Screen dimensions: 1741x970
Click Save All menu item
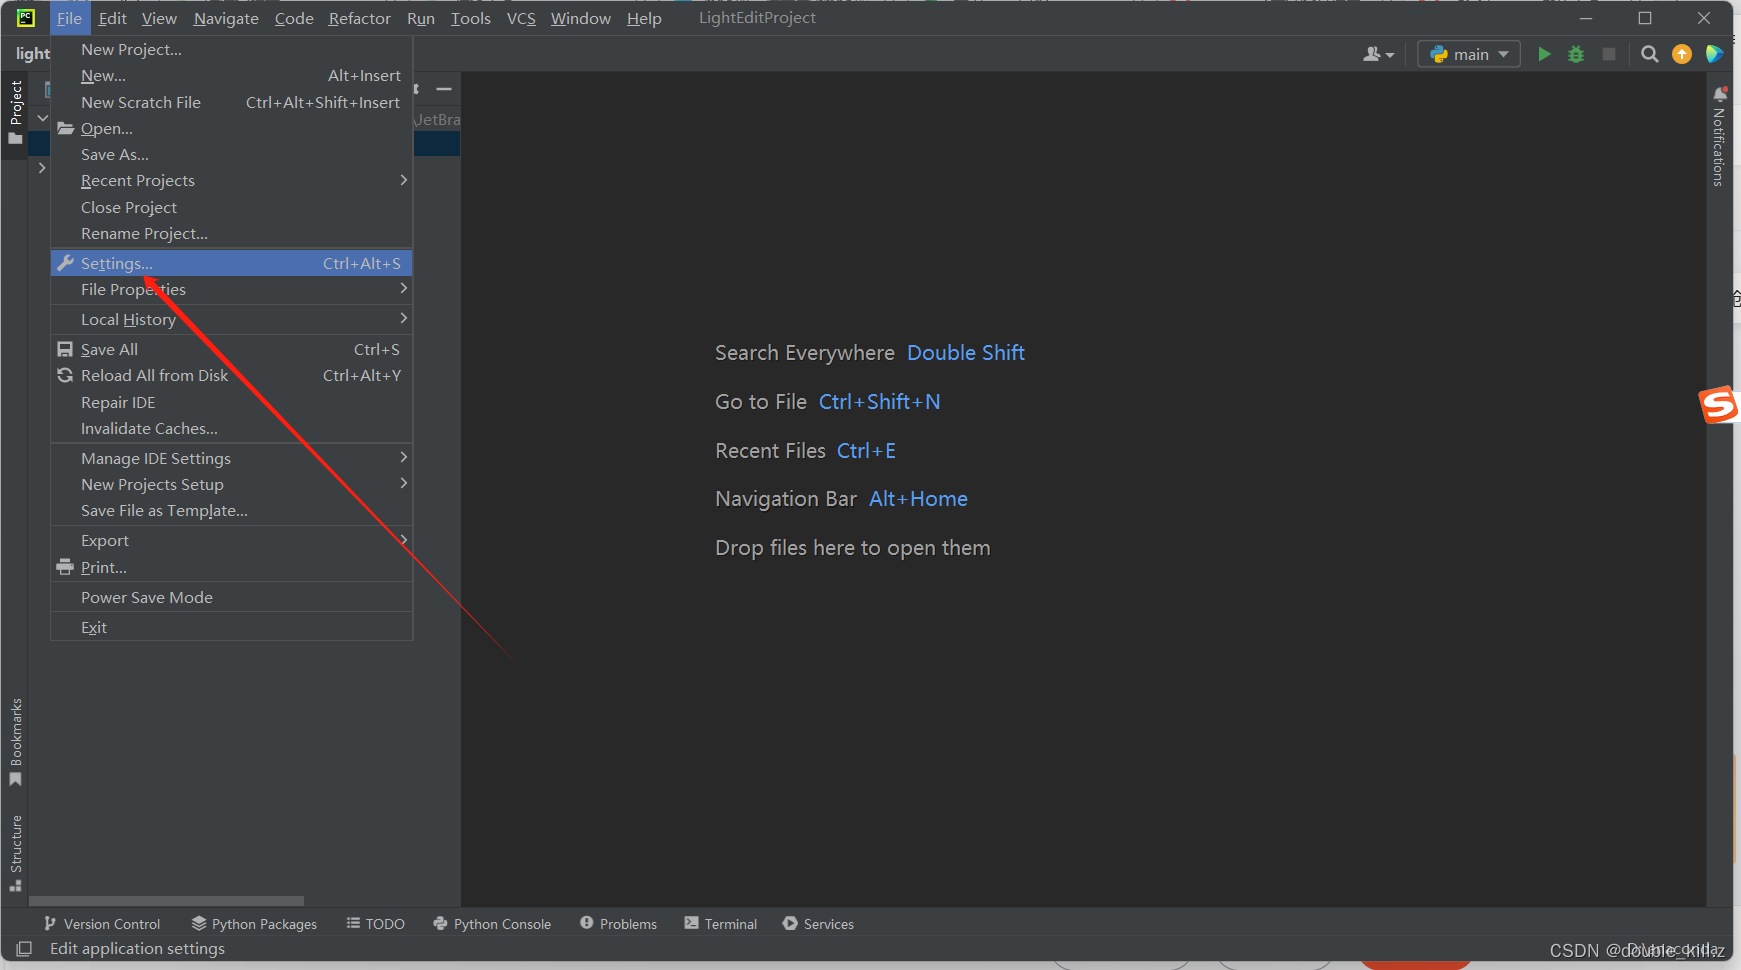[x=231, y=350]
